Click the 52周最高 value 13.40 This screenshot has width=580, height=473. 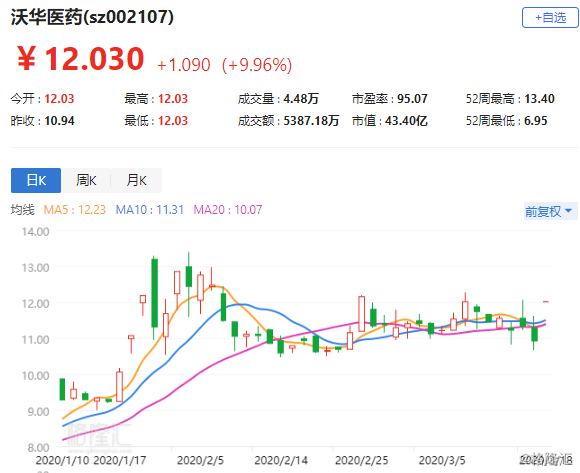coord(539,99)
